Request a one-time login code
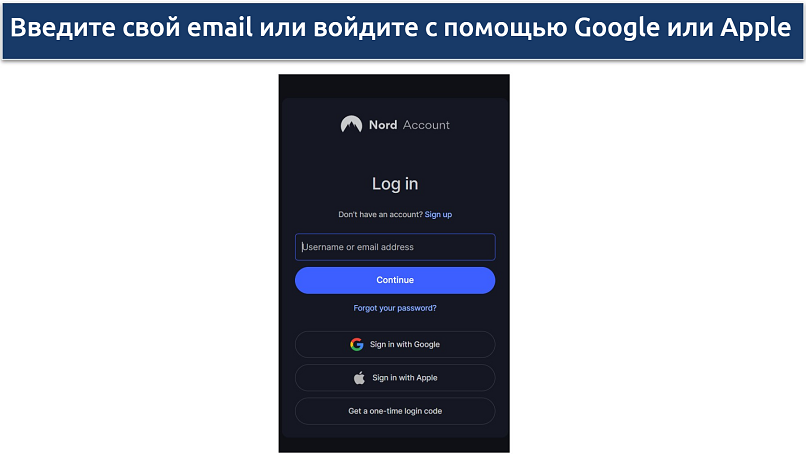 (395, 411)
